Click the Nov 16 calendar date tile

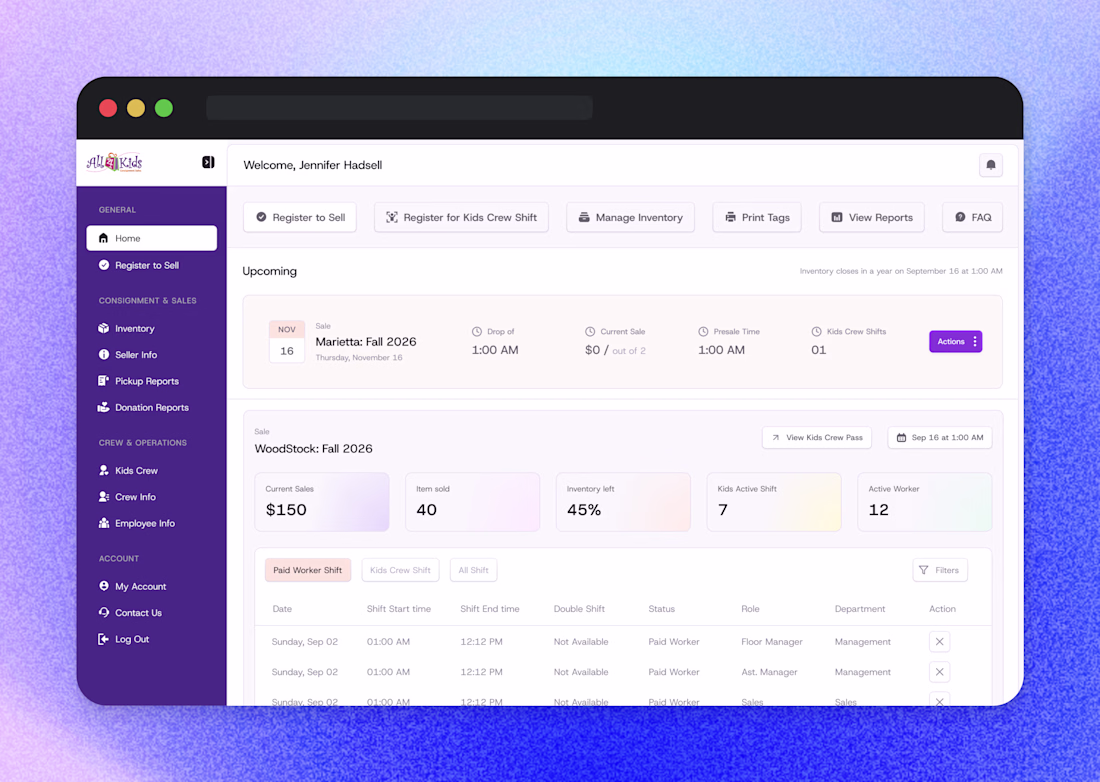(287, 342)
